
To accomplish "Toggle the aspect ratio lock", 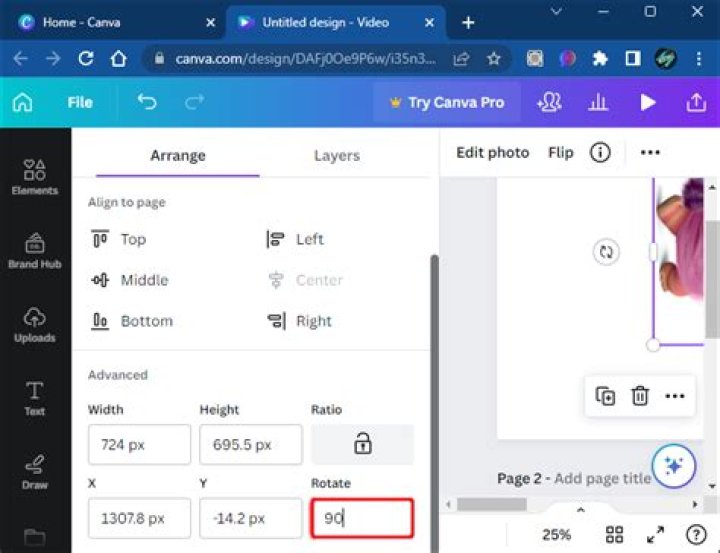I will pyautogui.click(x=362, y=444).
